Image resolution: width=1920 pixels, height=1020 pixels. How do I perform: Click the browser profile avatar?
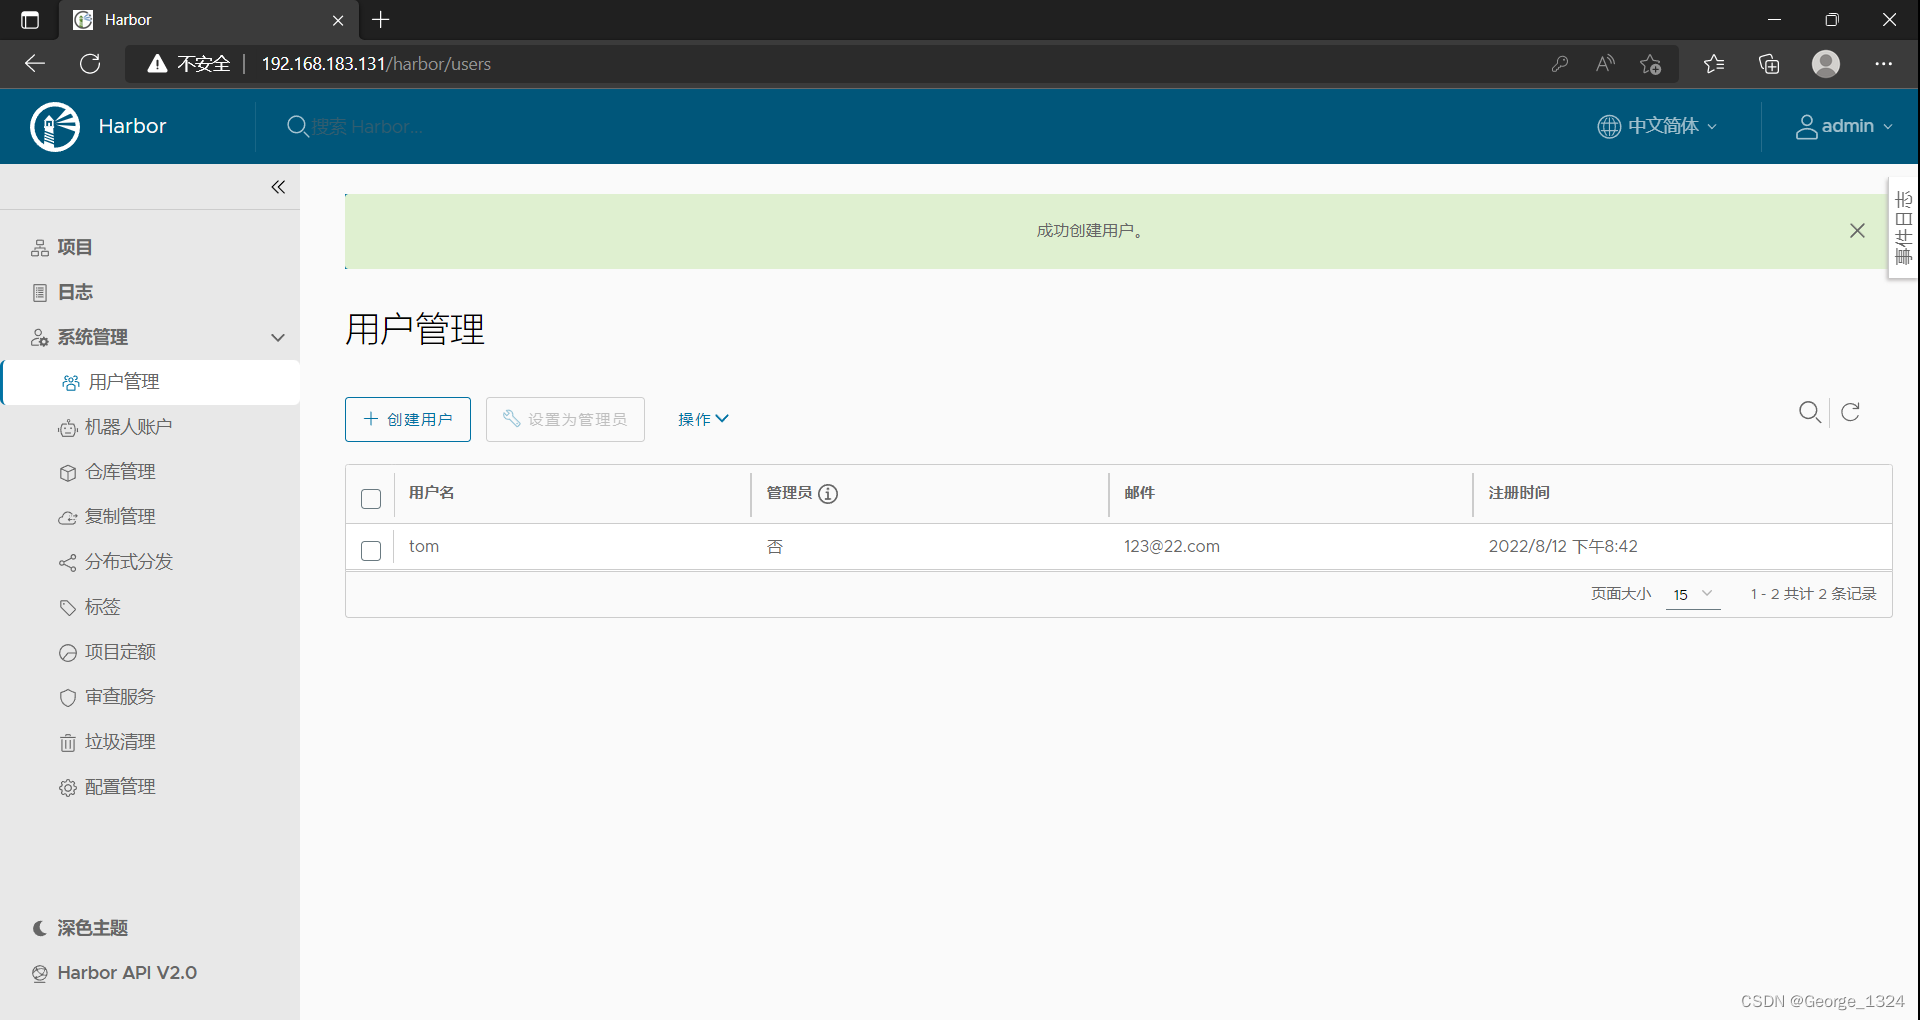1826,64
